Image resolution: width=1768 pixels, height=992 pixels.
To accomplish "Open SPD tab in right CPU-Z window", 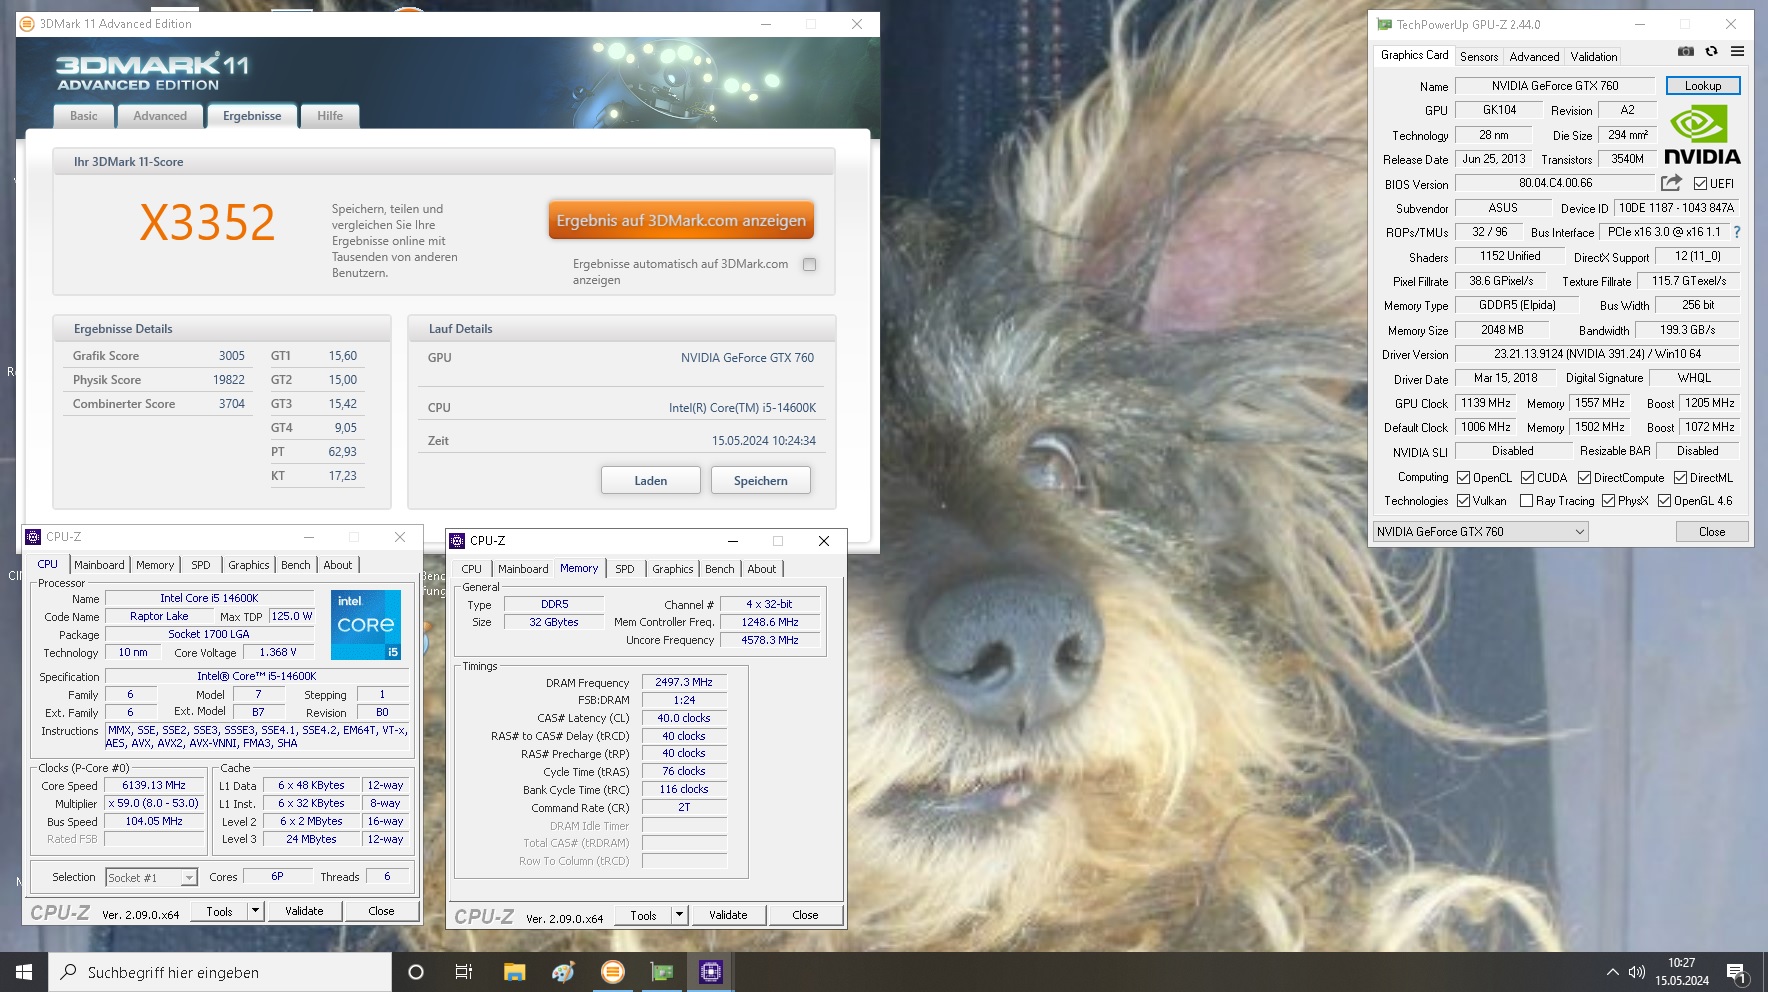I will pyautogui.click(x=625, y=569).
